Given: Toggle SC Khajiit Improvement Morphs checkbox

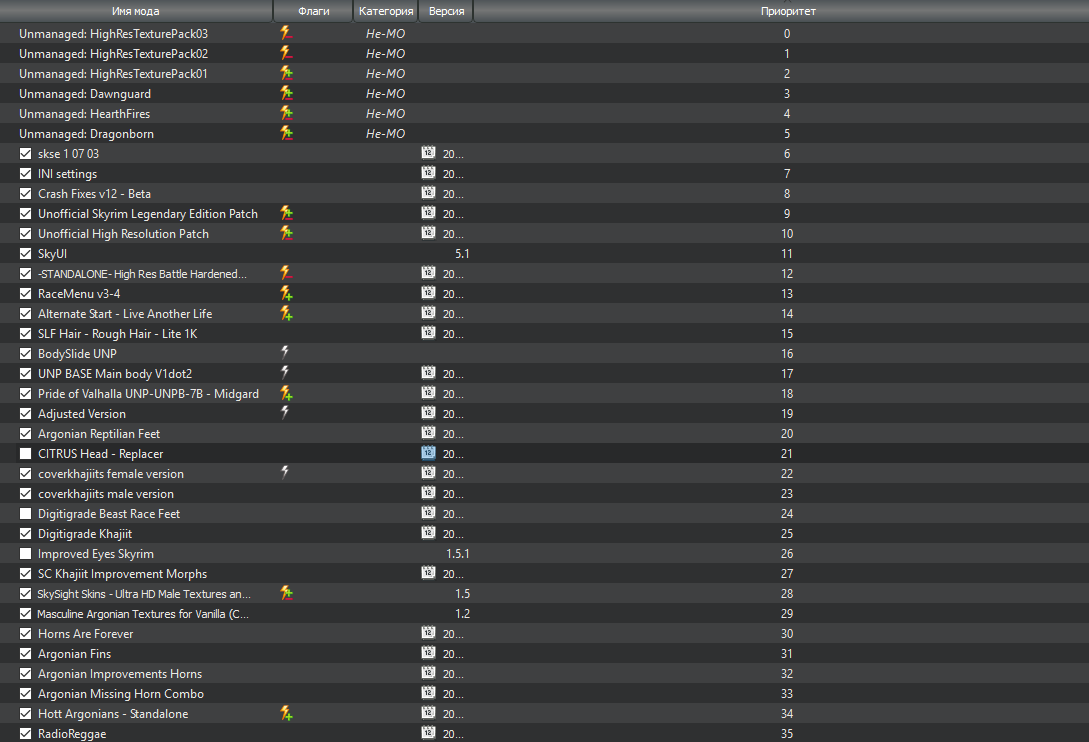Looking at the screenshot, I should point(26,574).
